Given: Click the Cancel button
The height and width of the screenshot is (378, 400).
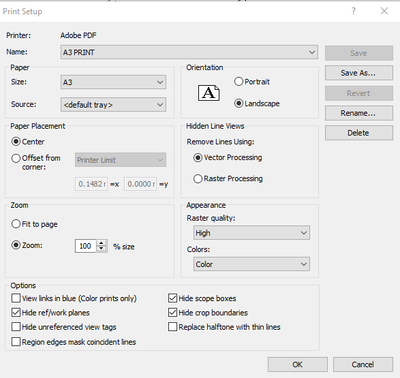Looking at the screenshot, I should point(363,364).
